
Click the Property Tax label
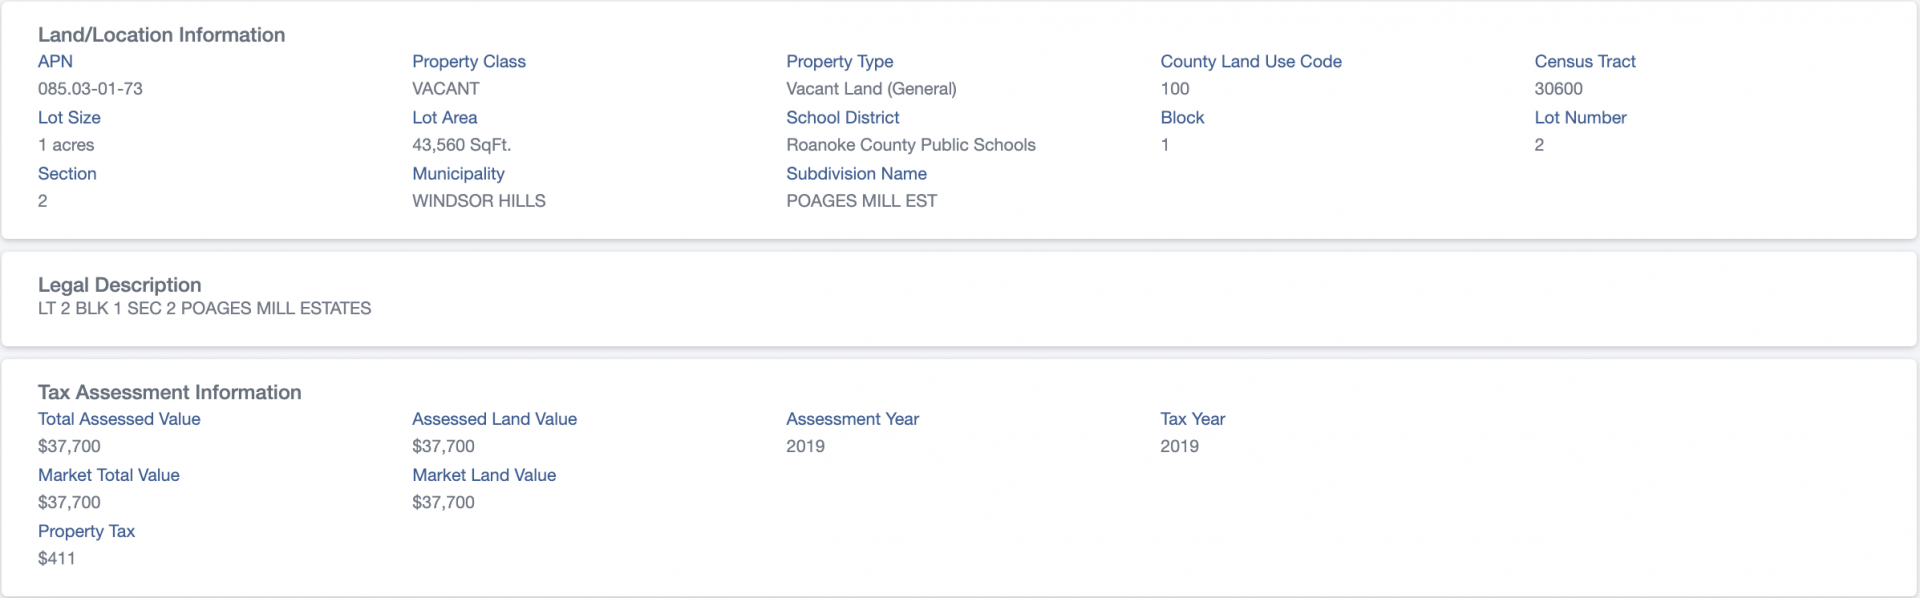tap(86, 531)
